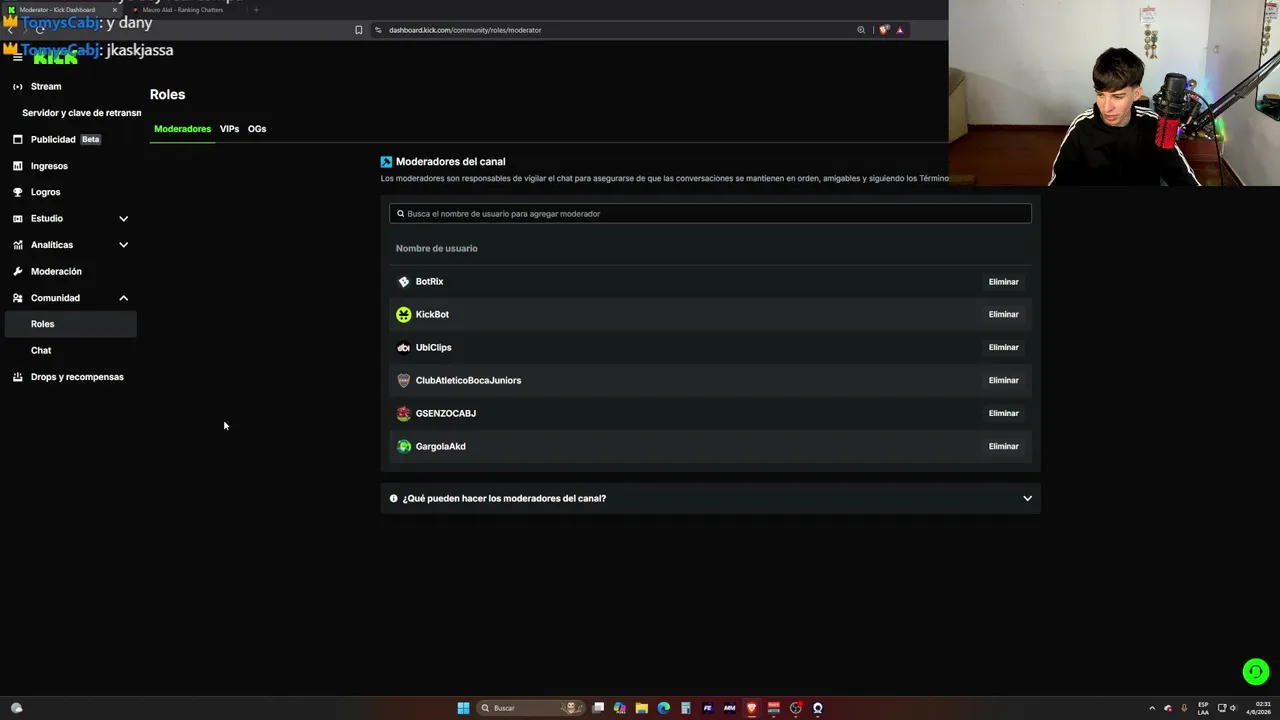Remove BotRix as moderator
The width and height of the screenshot is (1280, 720).
[x=1003, y=282]
